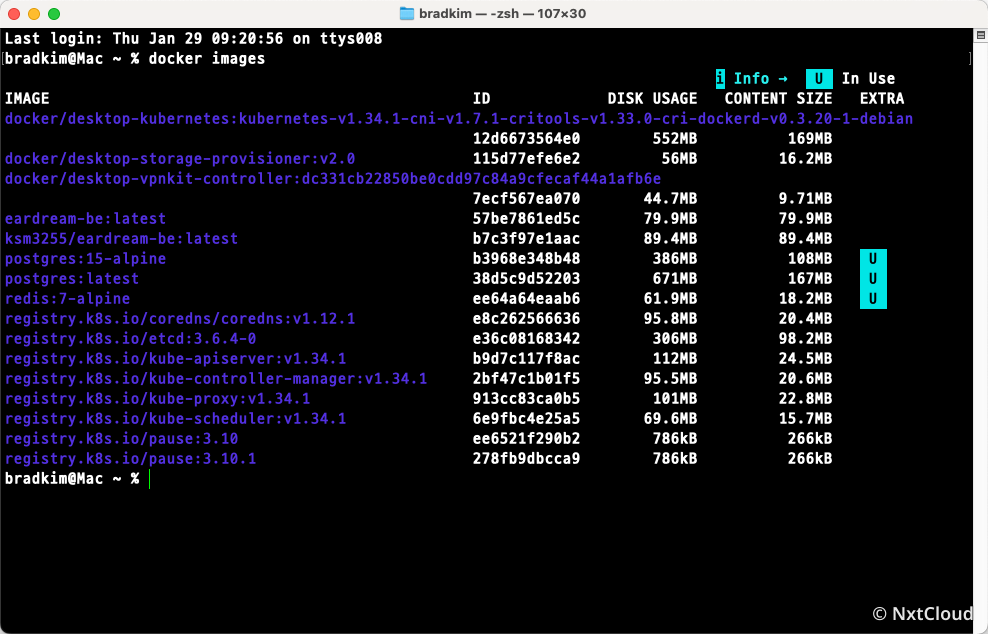Click the 552MB disk usage value

click(675, 139)
